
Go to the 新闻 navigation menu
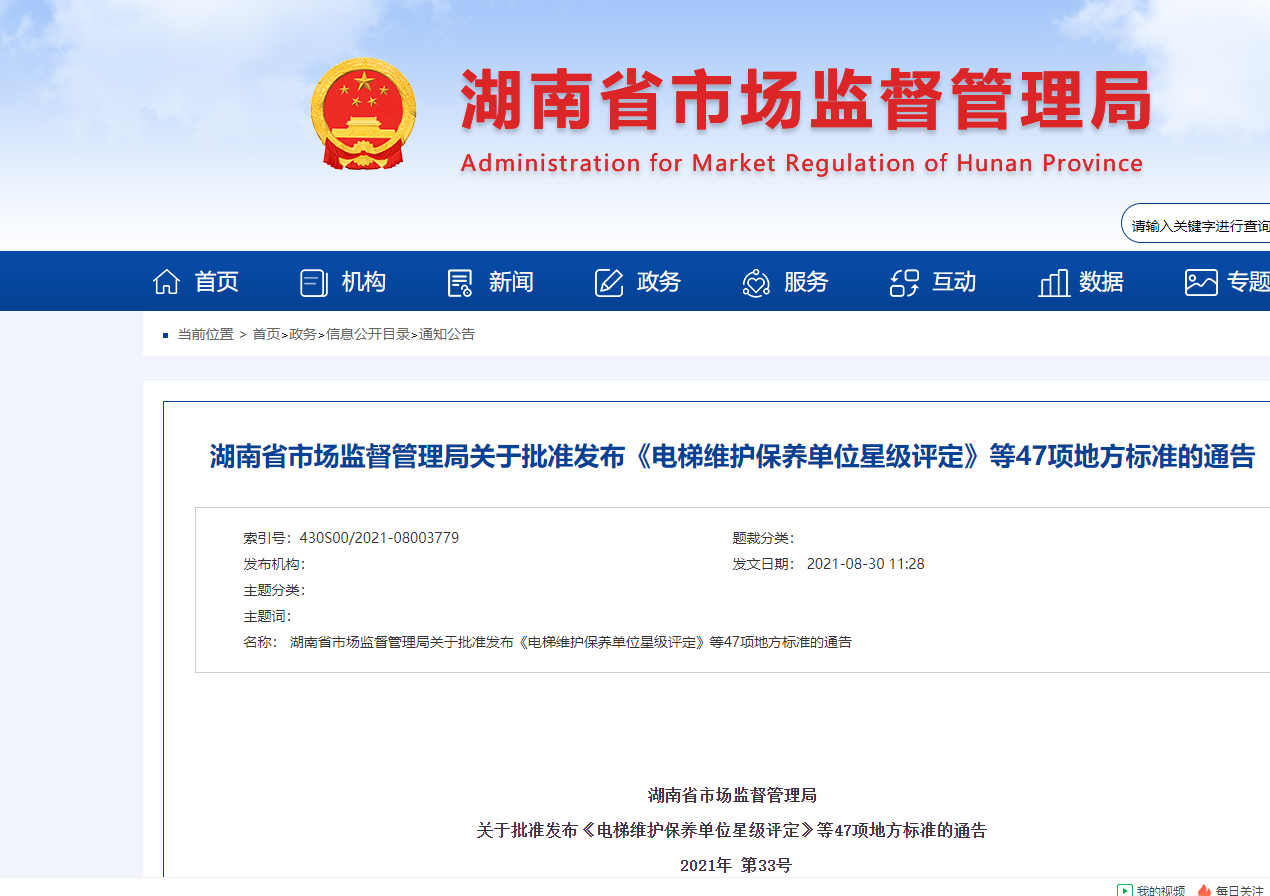tap(510, 282)
